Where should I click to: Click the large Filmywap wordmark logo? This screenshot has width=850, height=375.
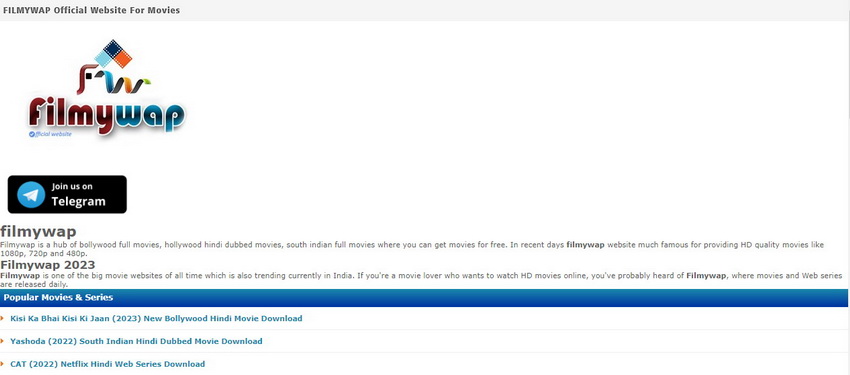[x=107, y=116]
